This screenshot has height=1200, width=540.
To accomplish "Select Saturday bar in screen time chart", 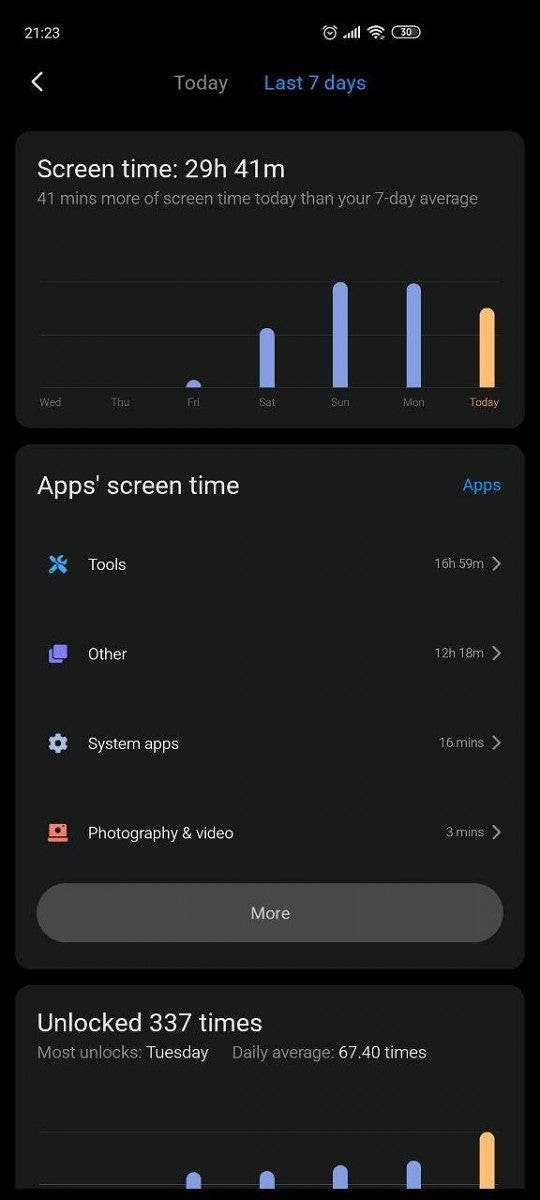I will 267,358.
